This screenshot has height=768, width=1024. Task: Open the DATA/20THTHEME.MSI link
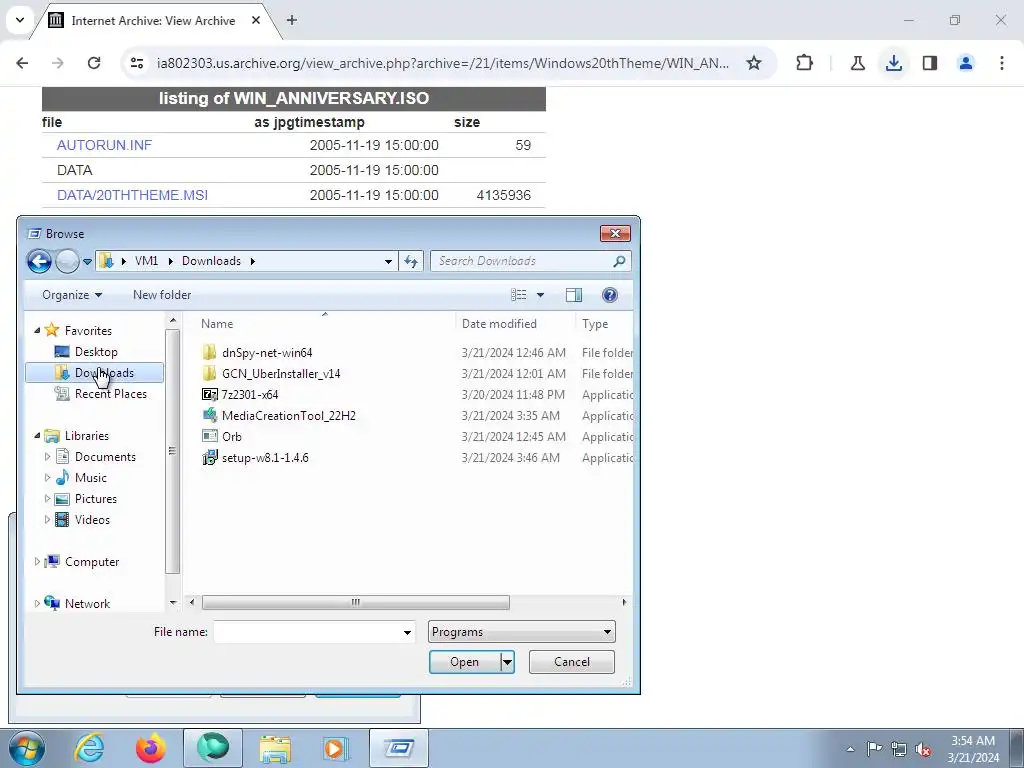tap(133, 195)
